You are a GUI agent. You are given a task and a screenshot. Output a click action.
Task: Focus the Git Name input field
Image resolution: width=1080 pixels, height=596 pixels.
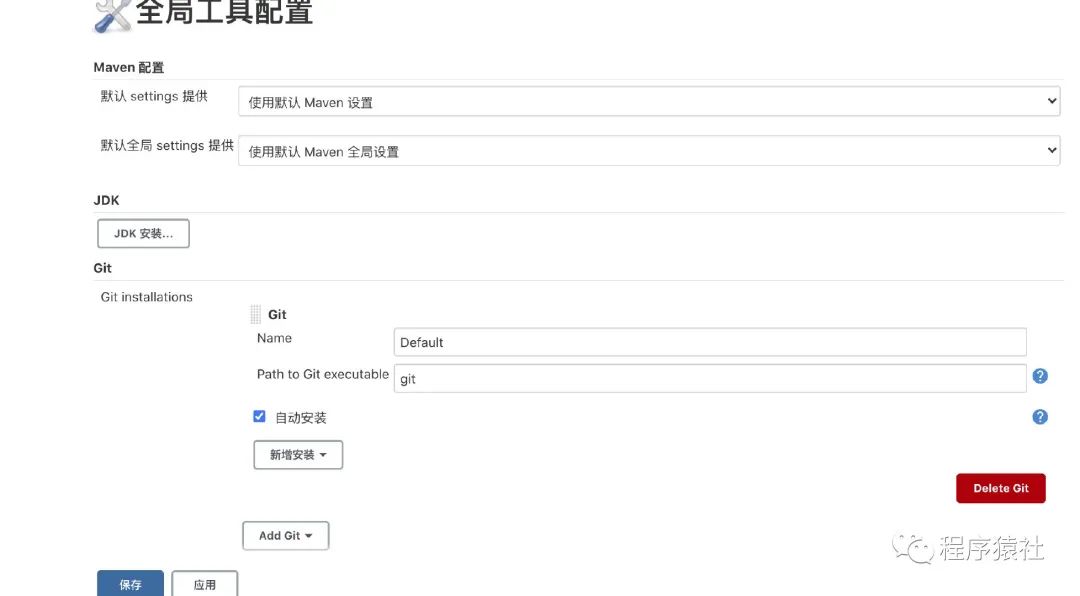[710, 342]
